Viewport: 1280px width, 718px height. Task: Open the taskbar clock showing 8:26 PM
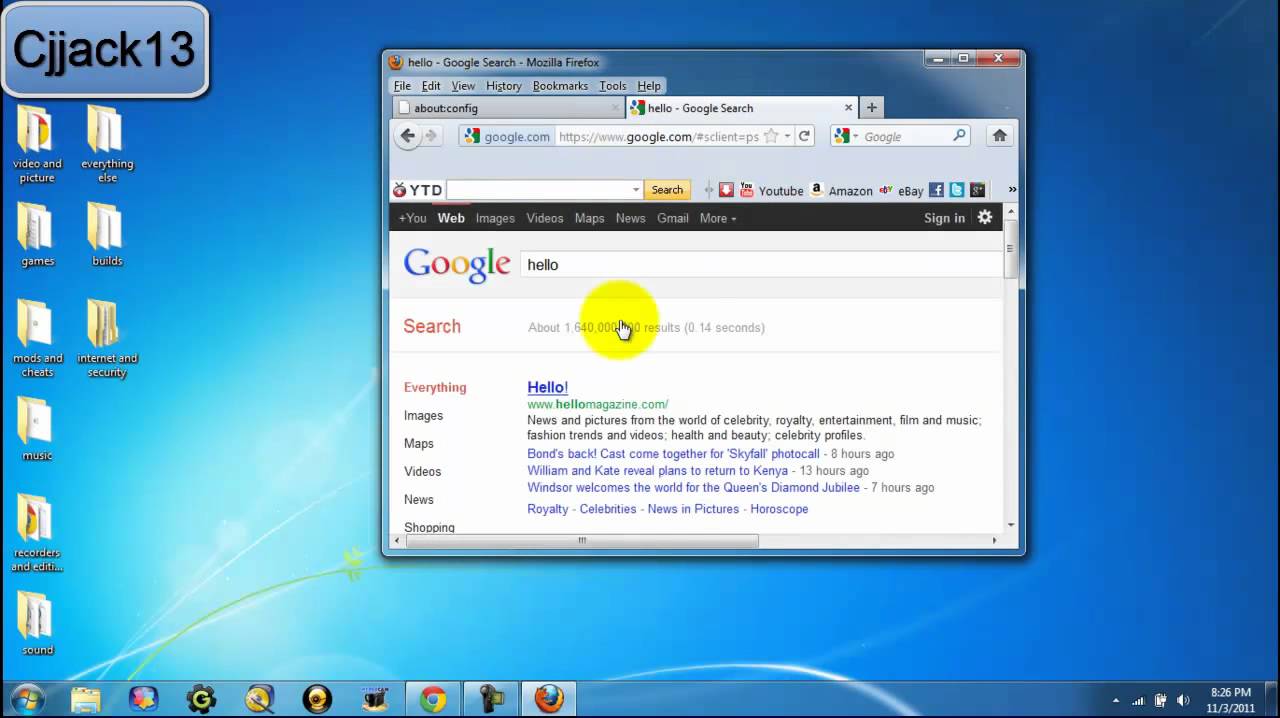[1229, 700]
